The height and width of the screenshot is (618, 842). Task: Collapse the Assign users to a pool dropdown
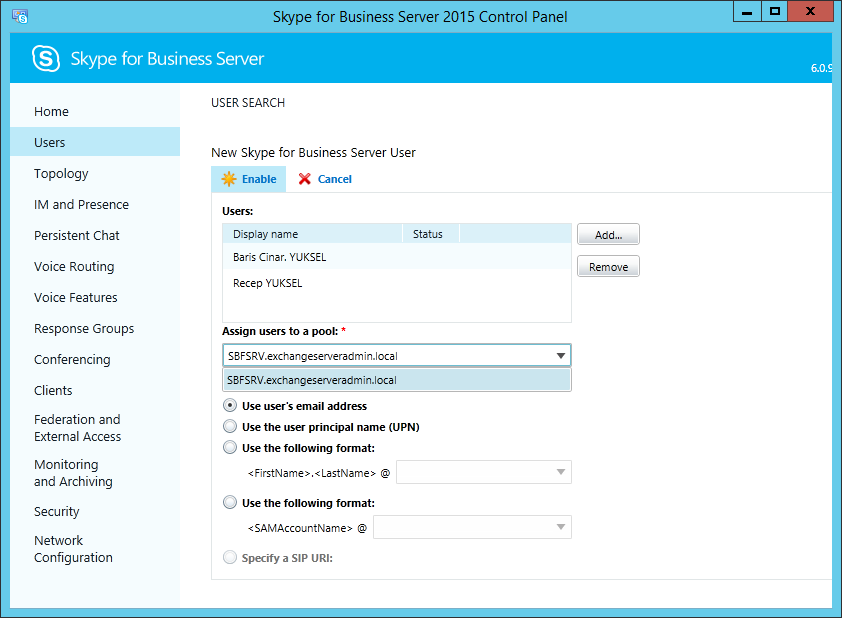[x=561, y=355]
